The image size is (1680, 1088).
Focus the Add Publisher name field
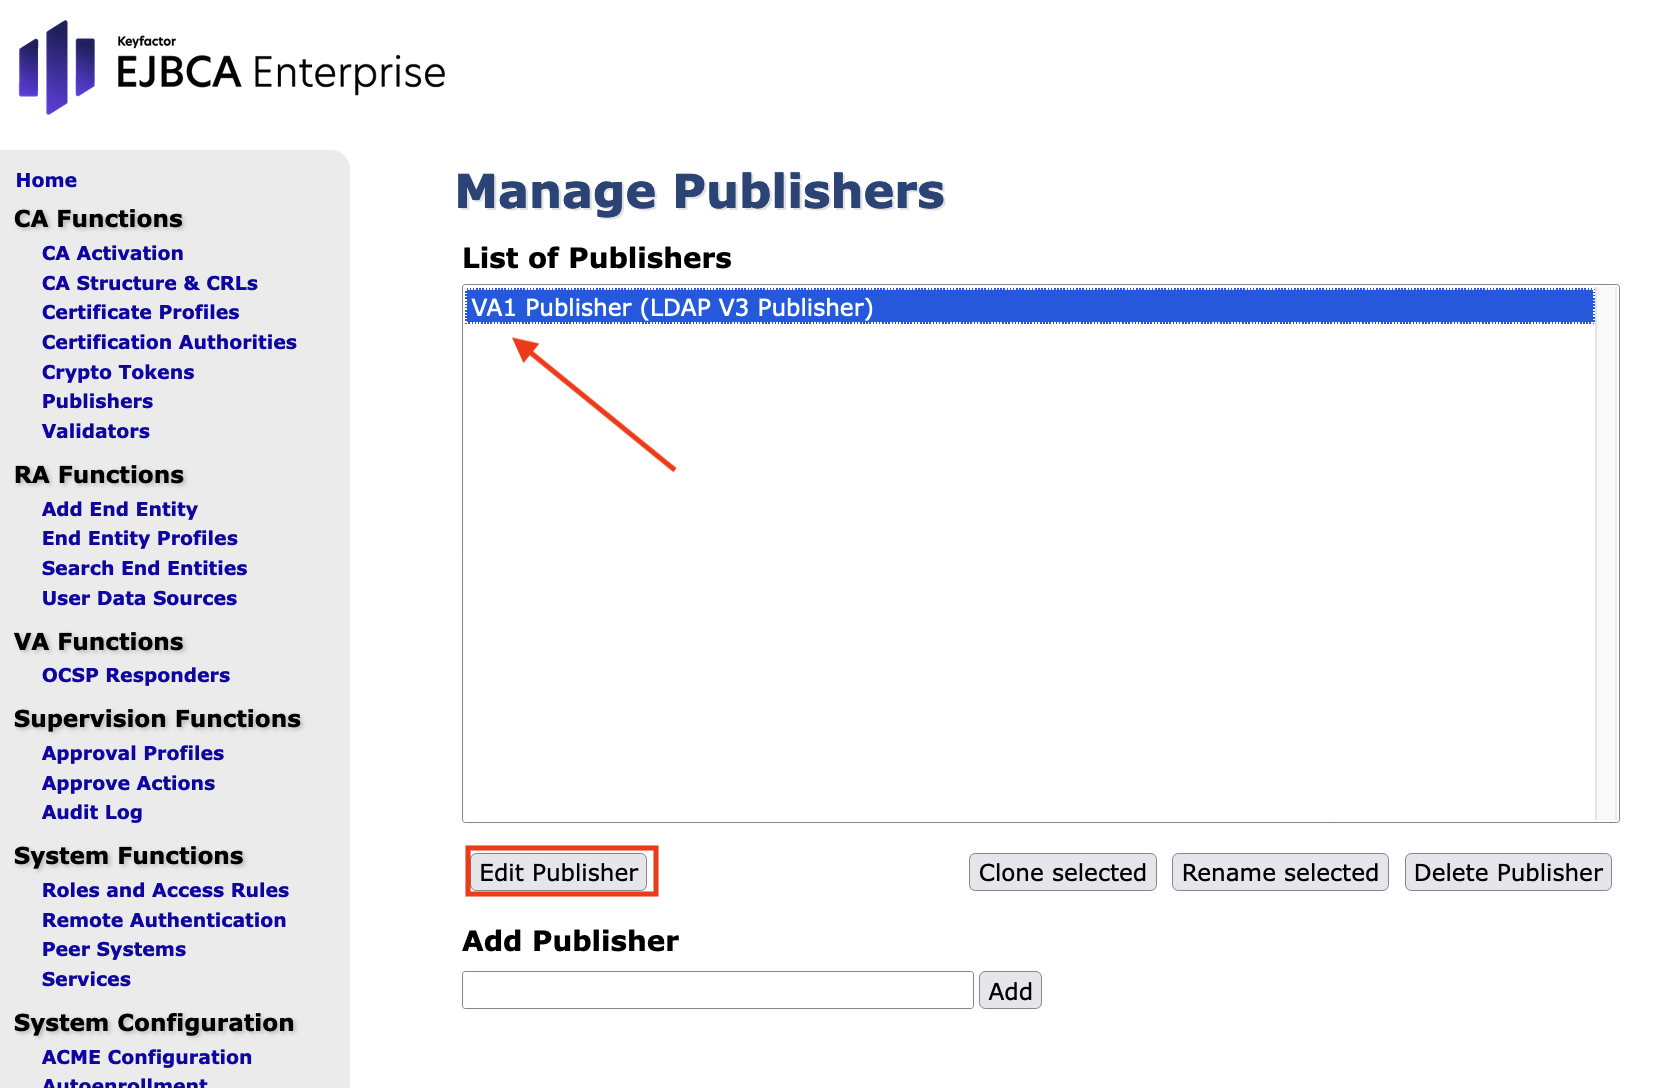[x=717, y=990]
